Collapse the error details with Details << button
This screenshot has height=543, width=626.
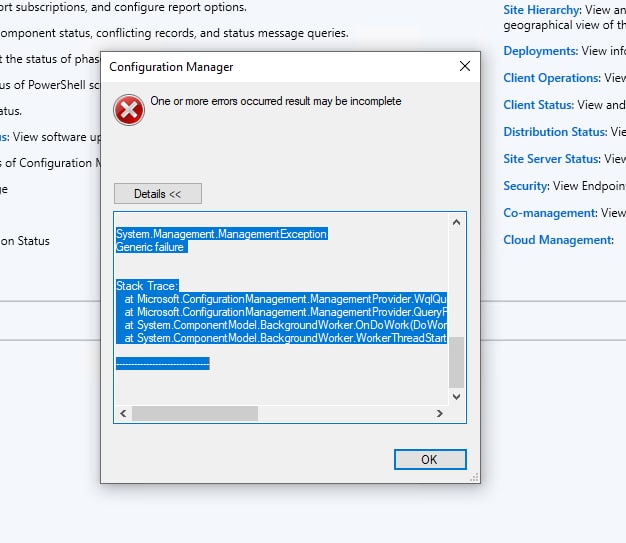tap(158, 194)
